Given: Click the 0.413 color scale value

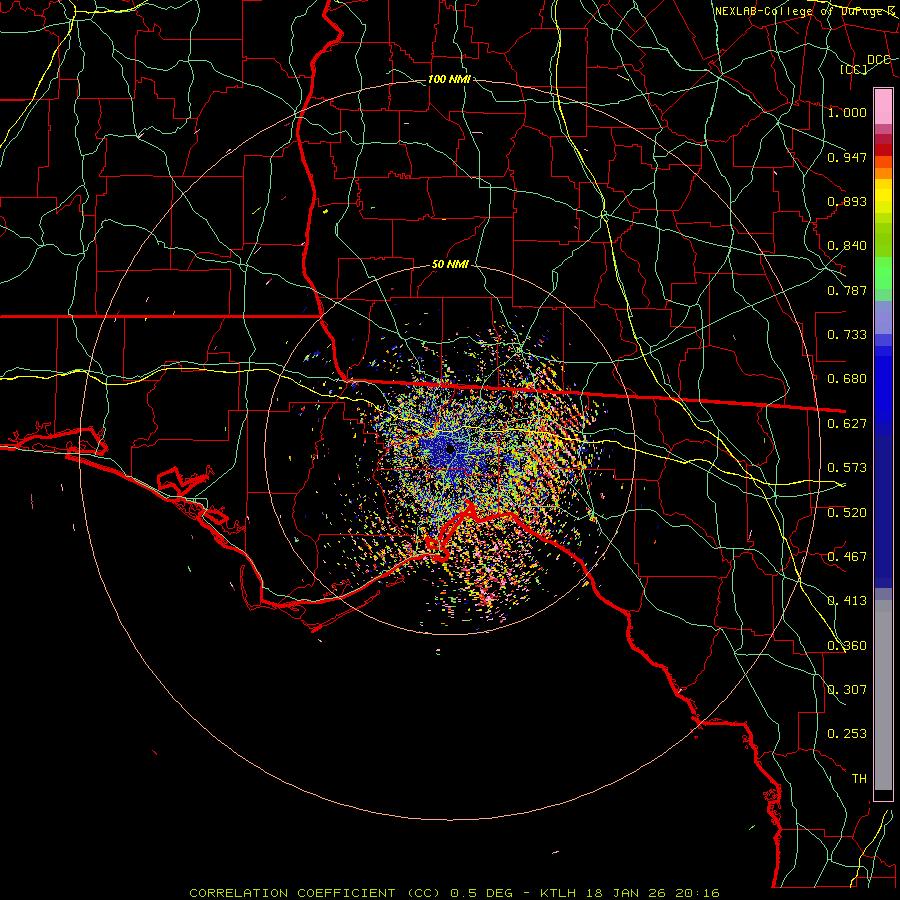Looking at the screenshot, I should [x=847, y=601].
